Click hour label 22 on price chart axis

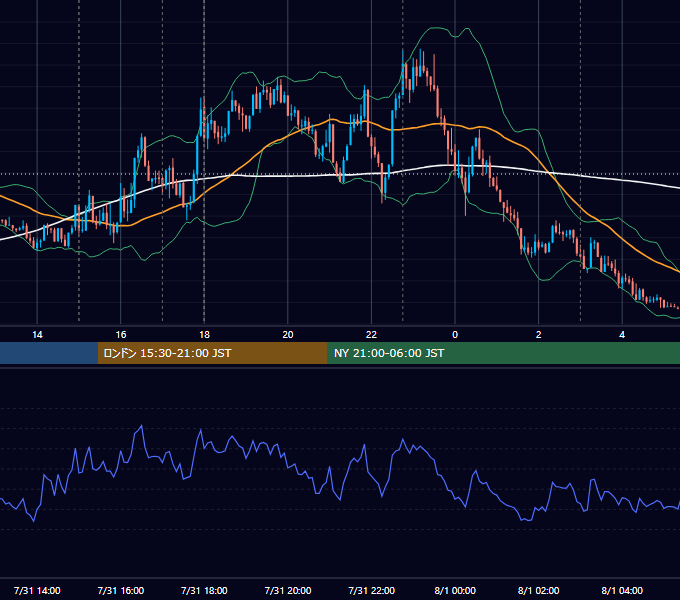pyautogui.click(x=371, y=335)
